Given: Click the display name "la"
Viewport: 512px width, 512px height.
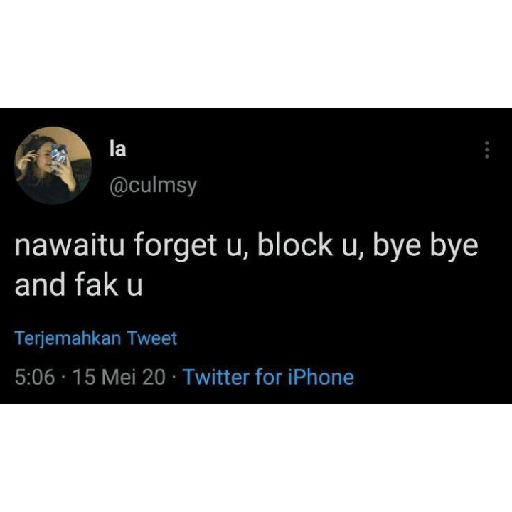Looking at the screenshot, I should [118, 148].
